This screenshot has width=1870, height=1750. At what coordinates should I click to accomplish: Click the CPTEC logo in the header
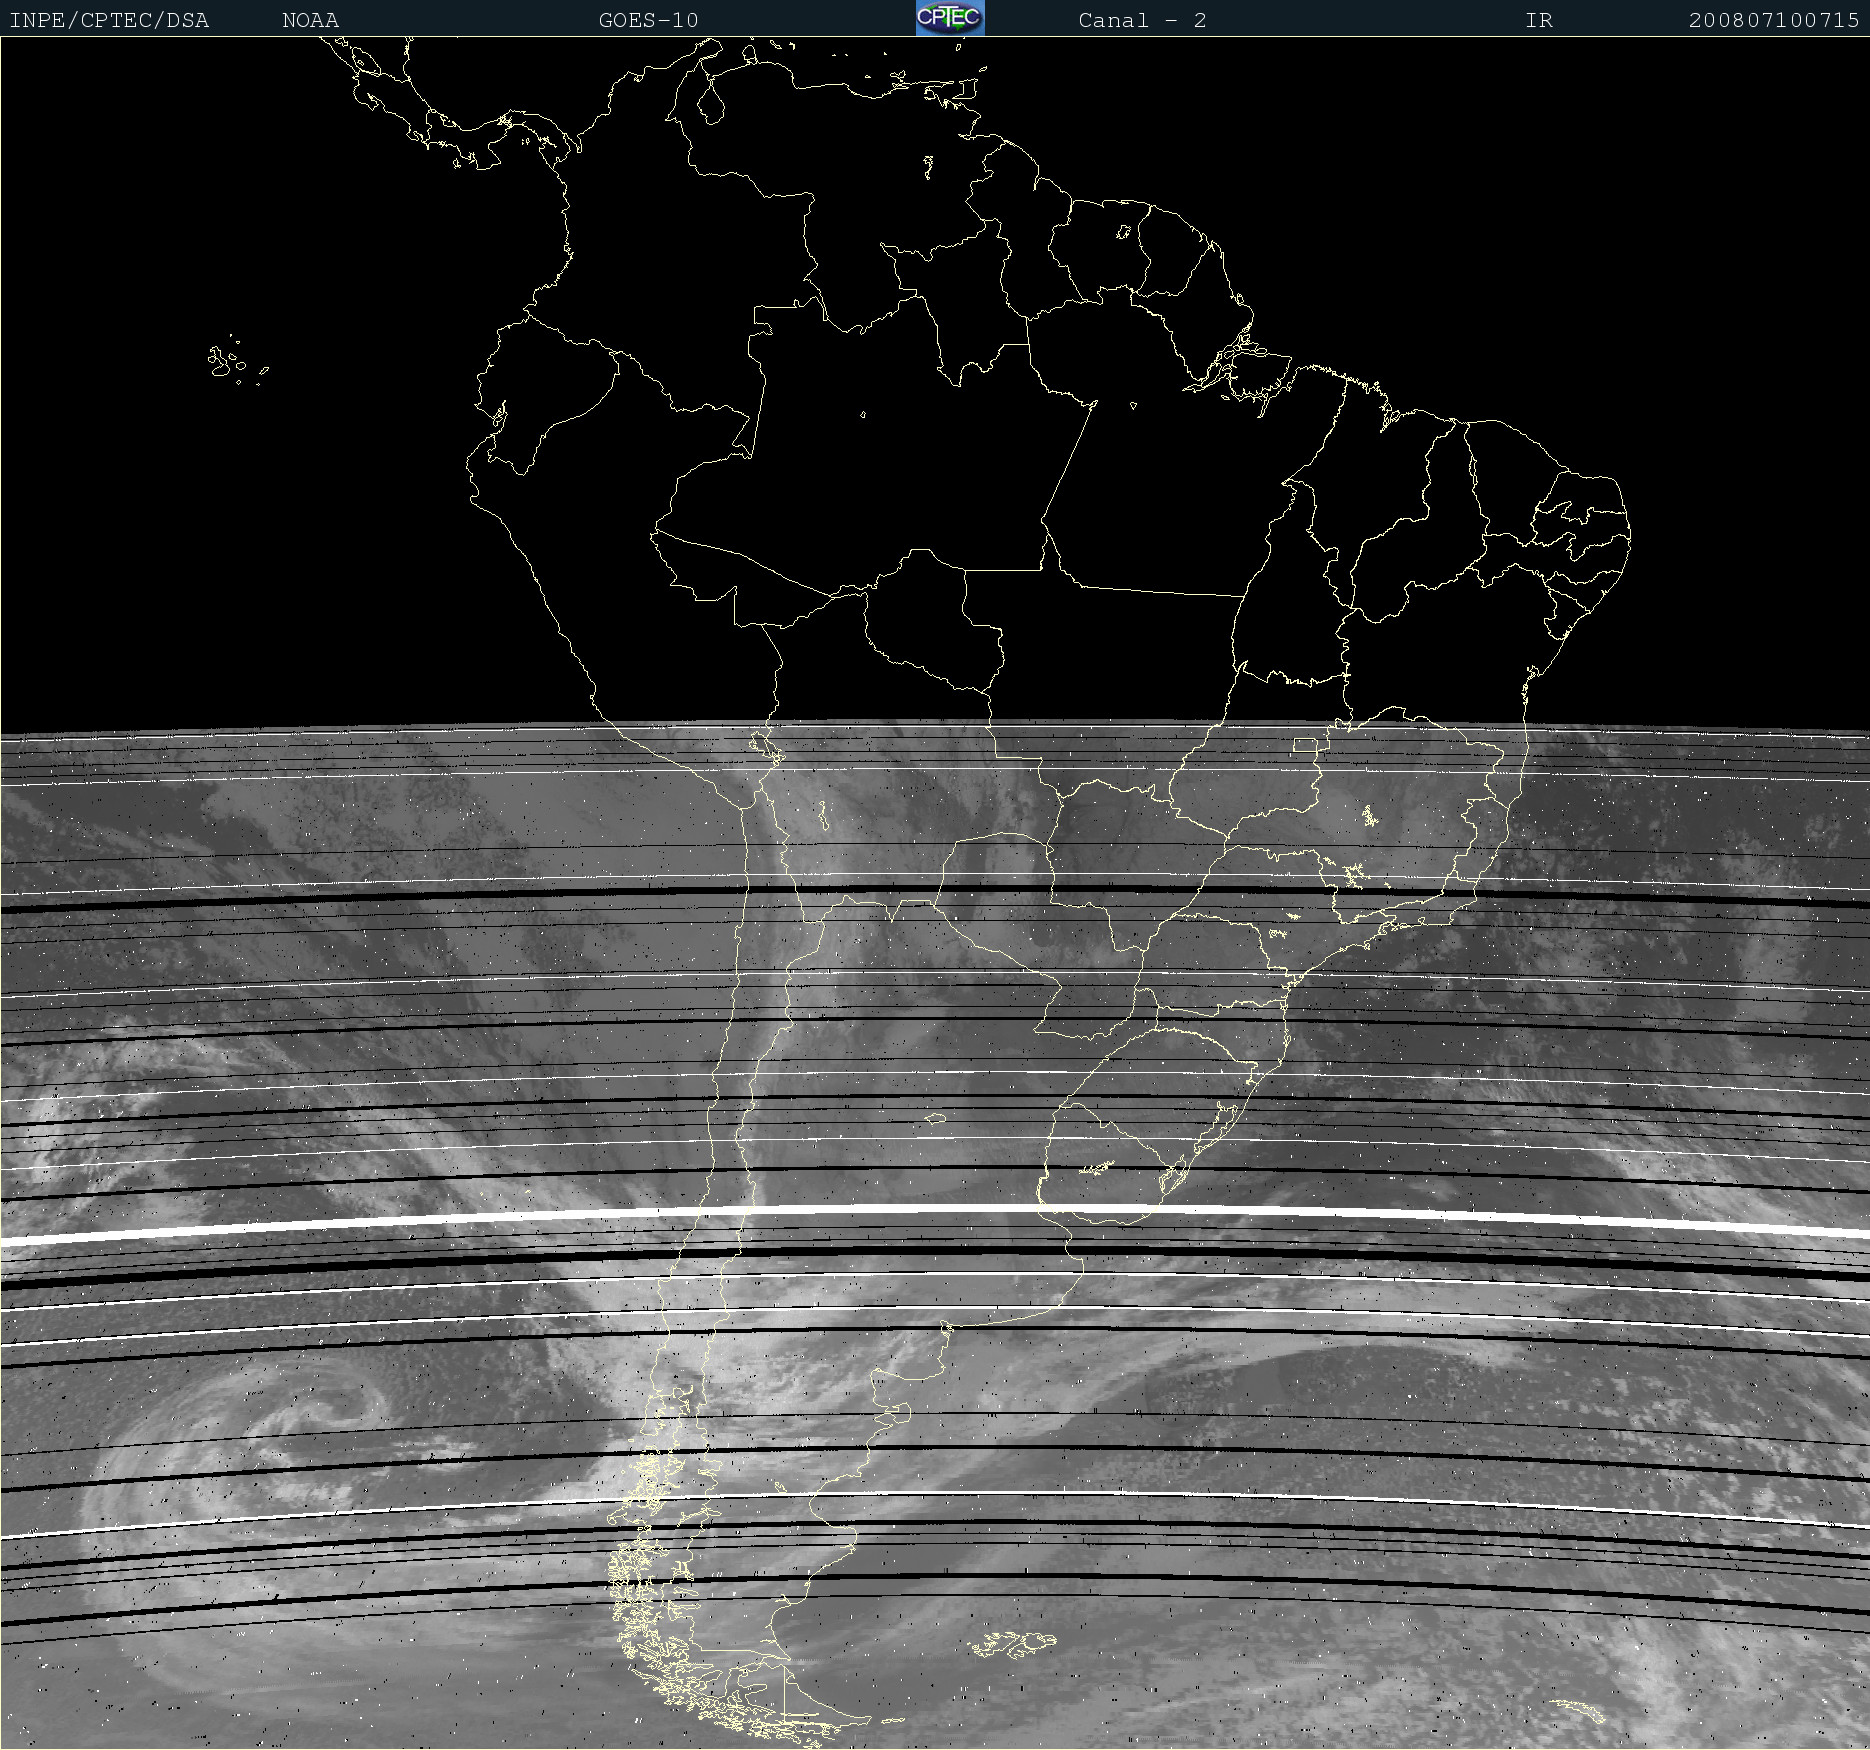950,18
